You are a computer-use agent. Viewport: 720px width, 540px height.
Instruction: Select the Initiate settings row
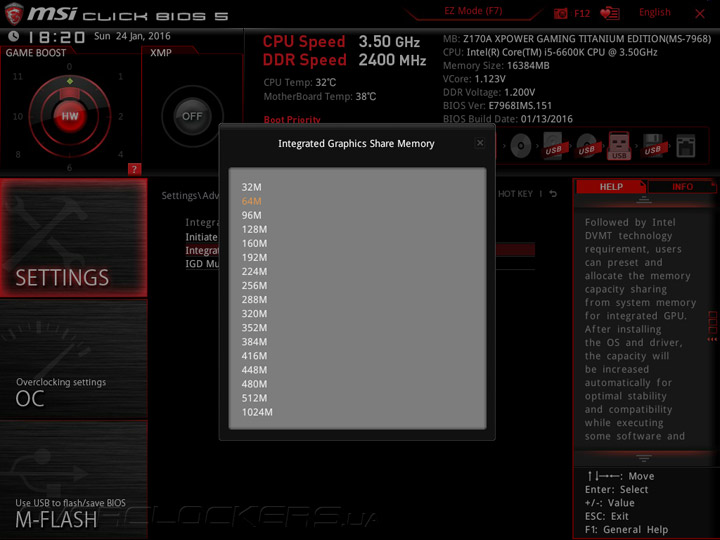[x=201, y=237]
